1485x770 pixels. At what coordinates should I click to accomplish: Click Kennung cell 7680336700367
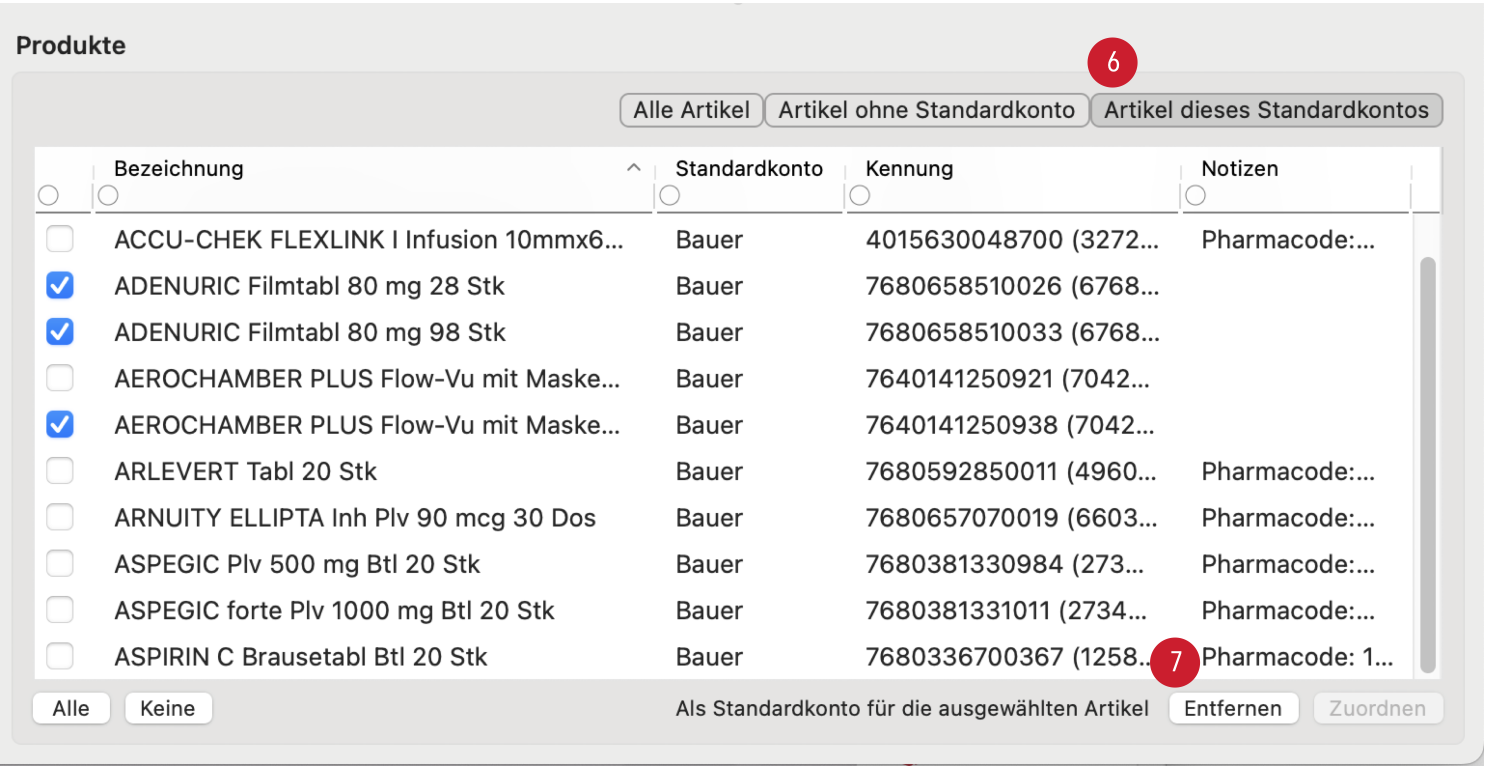pyautogui.click(x=1009, y=657)
